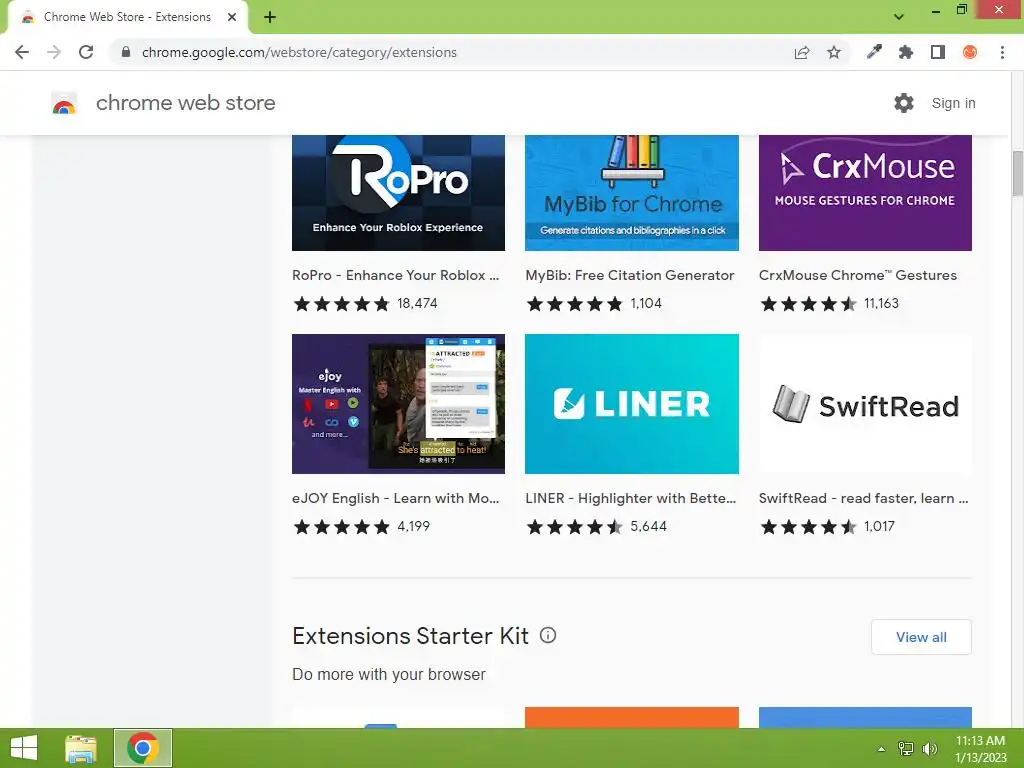1024x768 pixels.
Task: Open web store settings gear
Action: pos(904,103)
